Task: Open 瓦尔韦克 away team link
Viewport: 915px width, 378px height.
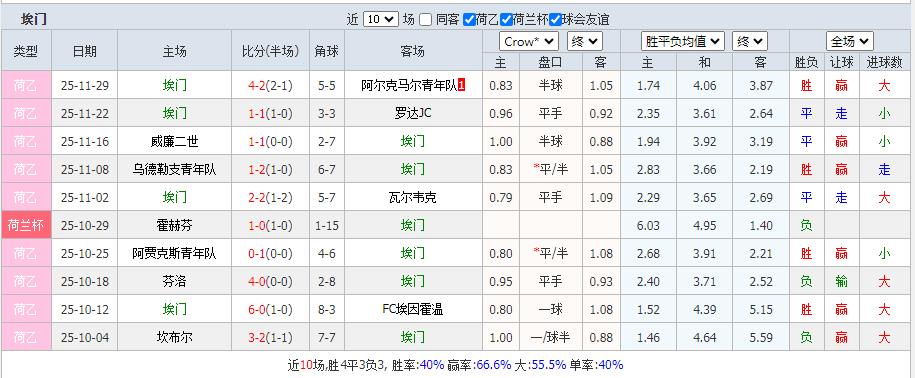Action: [x=413, y=198]
